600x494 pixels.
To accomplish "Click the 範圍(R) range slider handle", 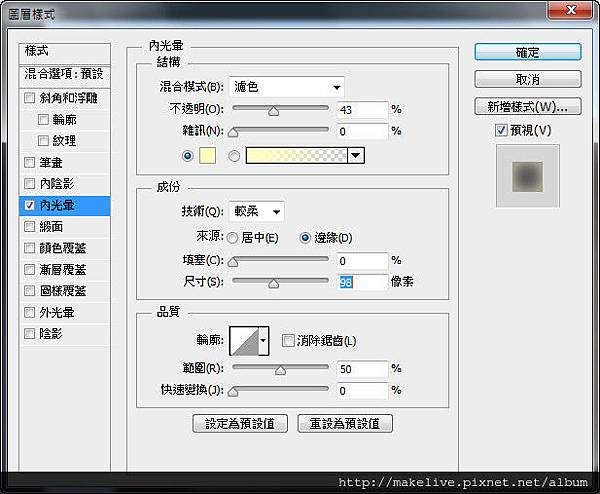I will tap(280, 370).
